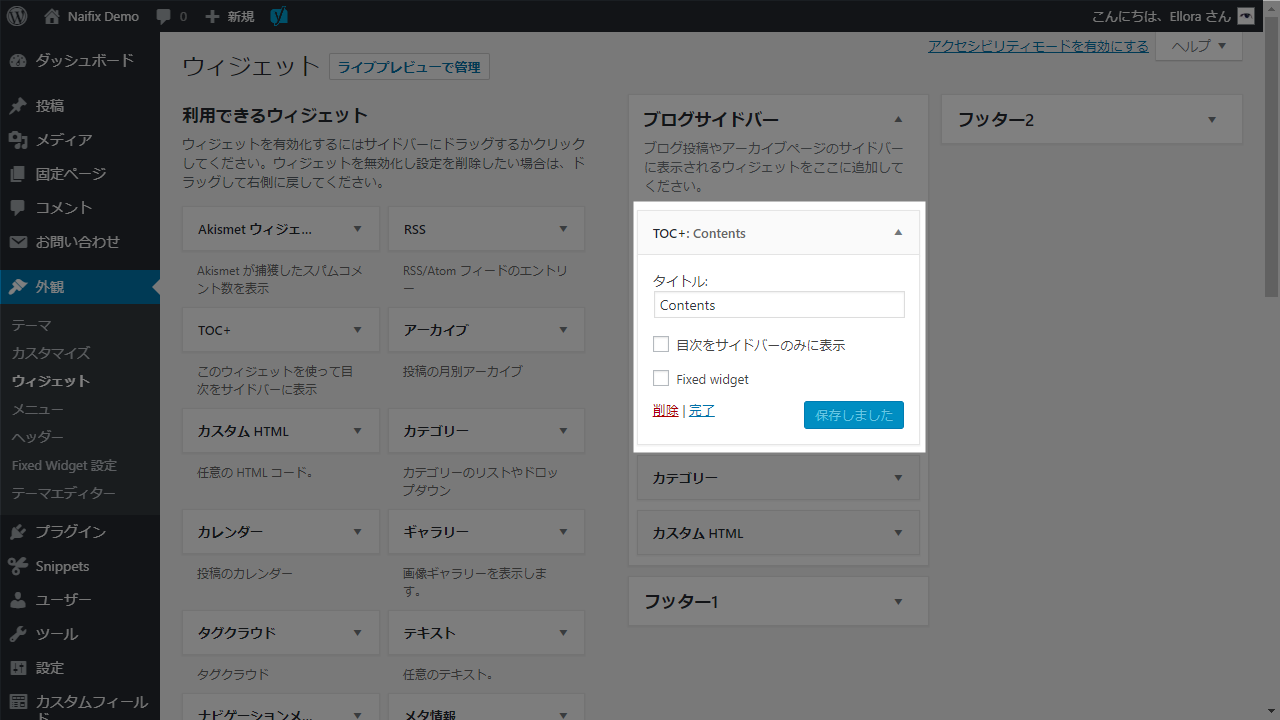
Task: Open the テーマ submenu item
Action: (x=32, y=325)
